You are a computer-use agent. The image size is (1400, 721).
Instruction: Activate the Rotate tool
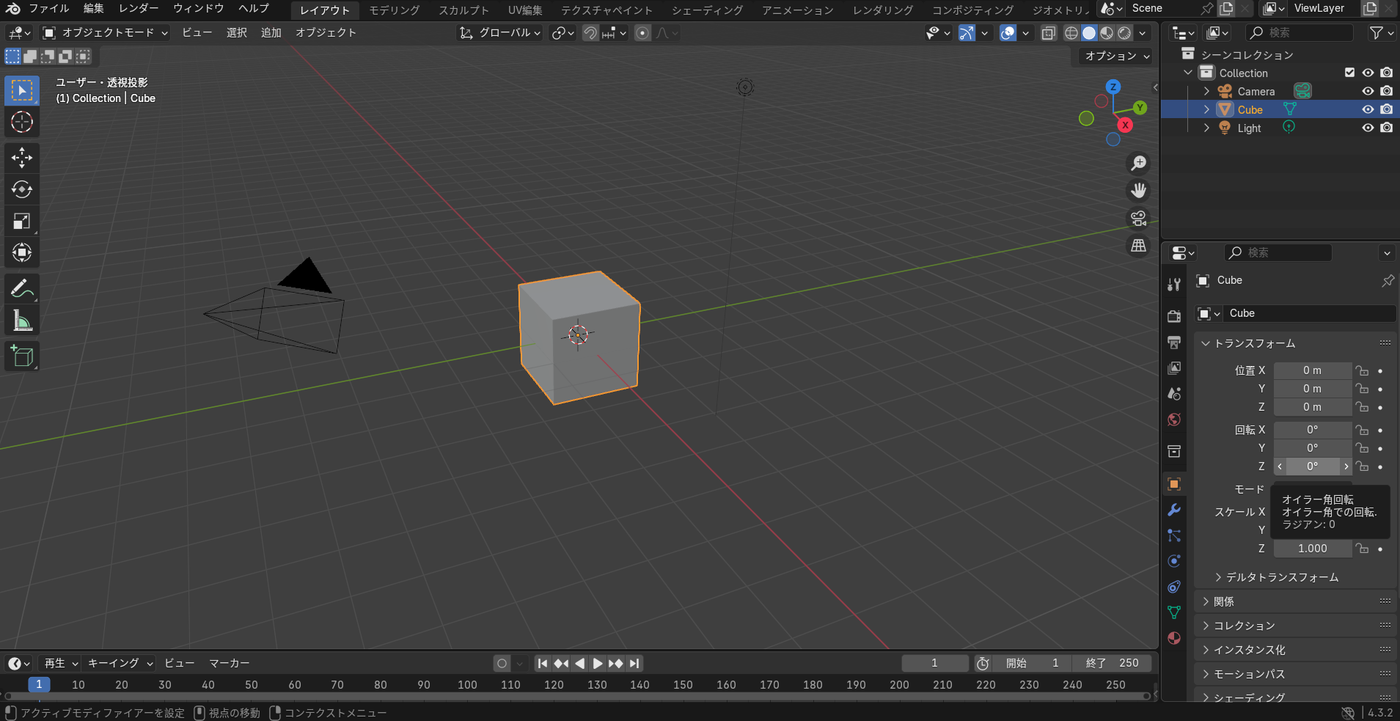pos(22,189)
